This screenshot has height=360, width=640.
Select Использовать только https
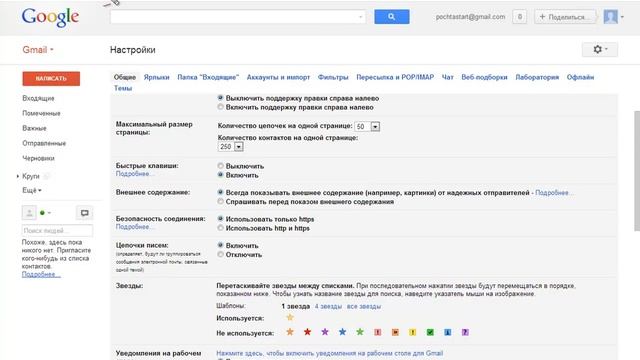[x=220, y=219]
